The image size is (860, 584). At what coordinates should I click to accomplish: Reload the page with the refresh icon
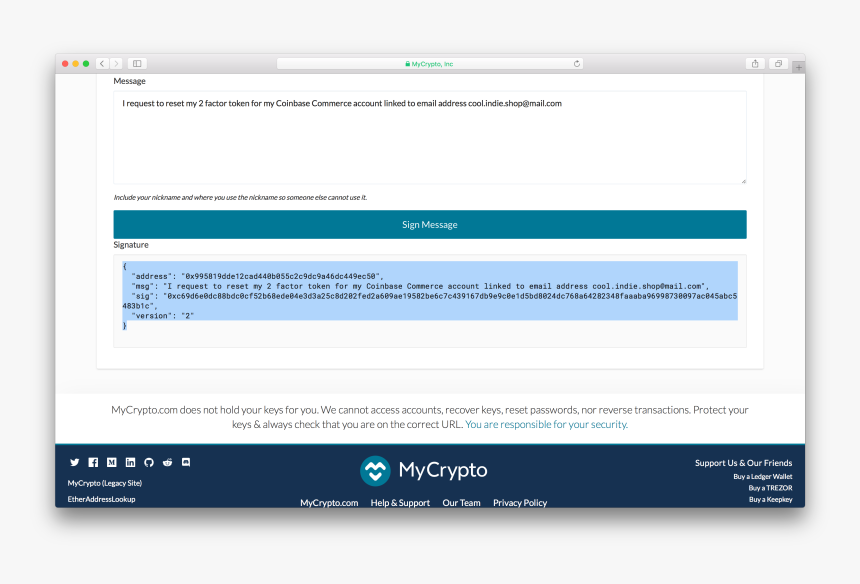click(576, 64)
